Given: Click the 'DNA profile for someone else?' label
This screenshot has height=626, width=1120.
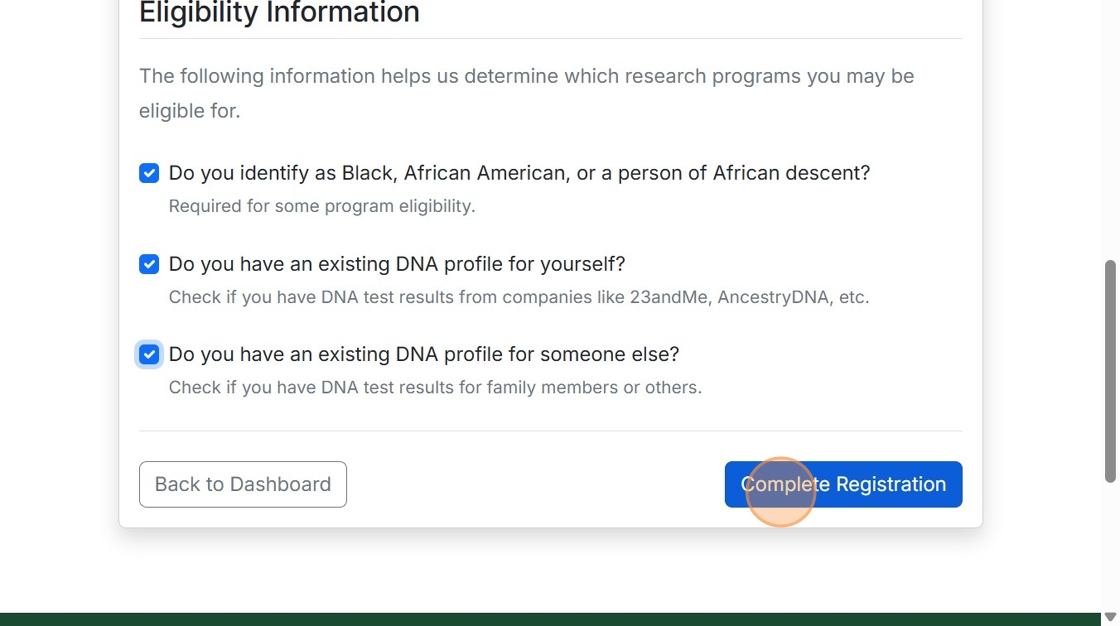Looking at the screenshot, I should (423, 354).
